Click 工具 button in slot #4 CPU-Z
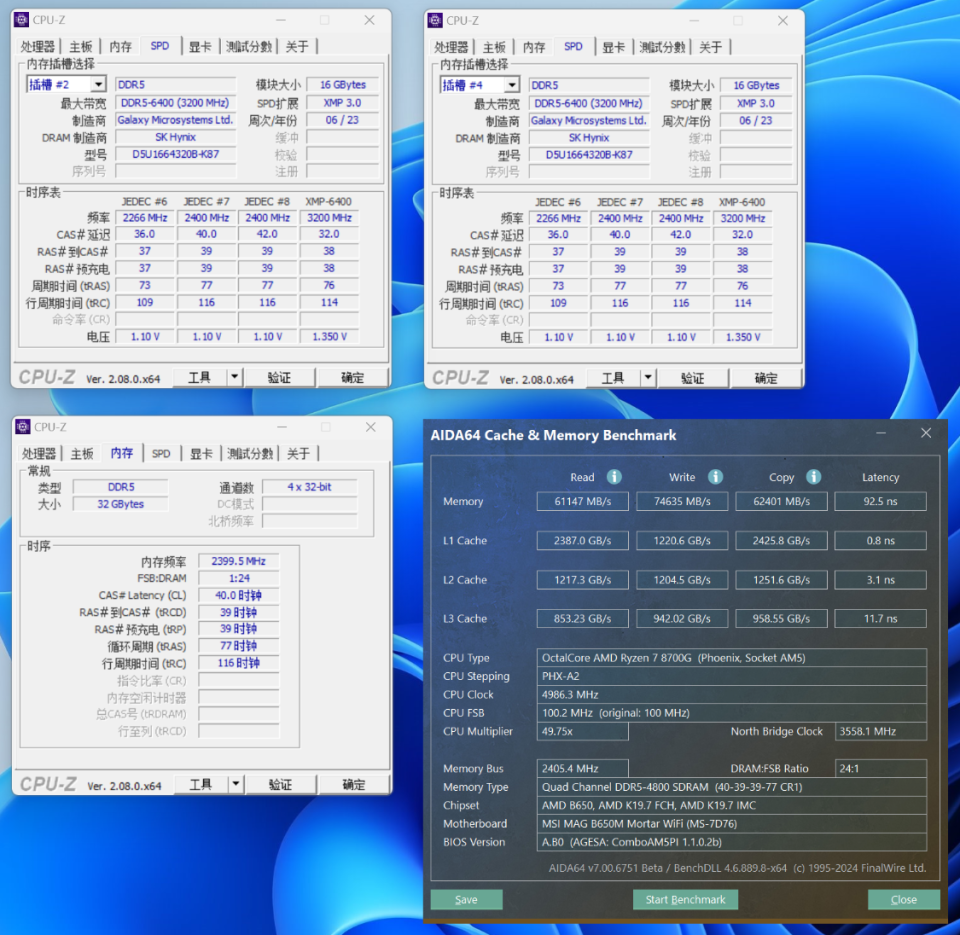The width and height of the screenshot is (960, 935). coord(613,378)
